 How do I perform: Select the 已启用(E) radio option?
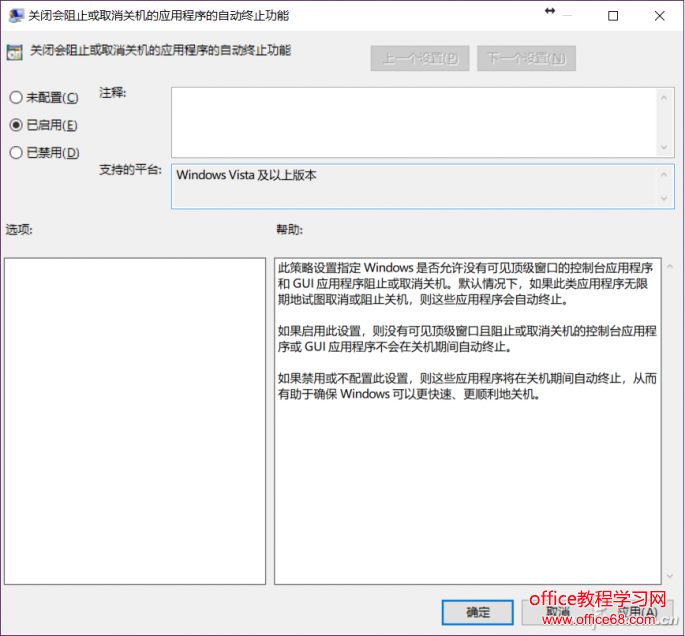click(43, 125)
